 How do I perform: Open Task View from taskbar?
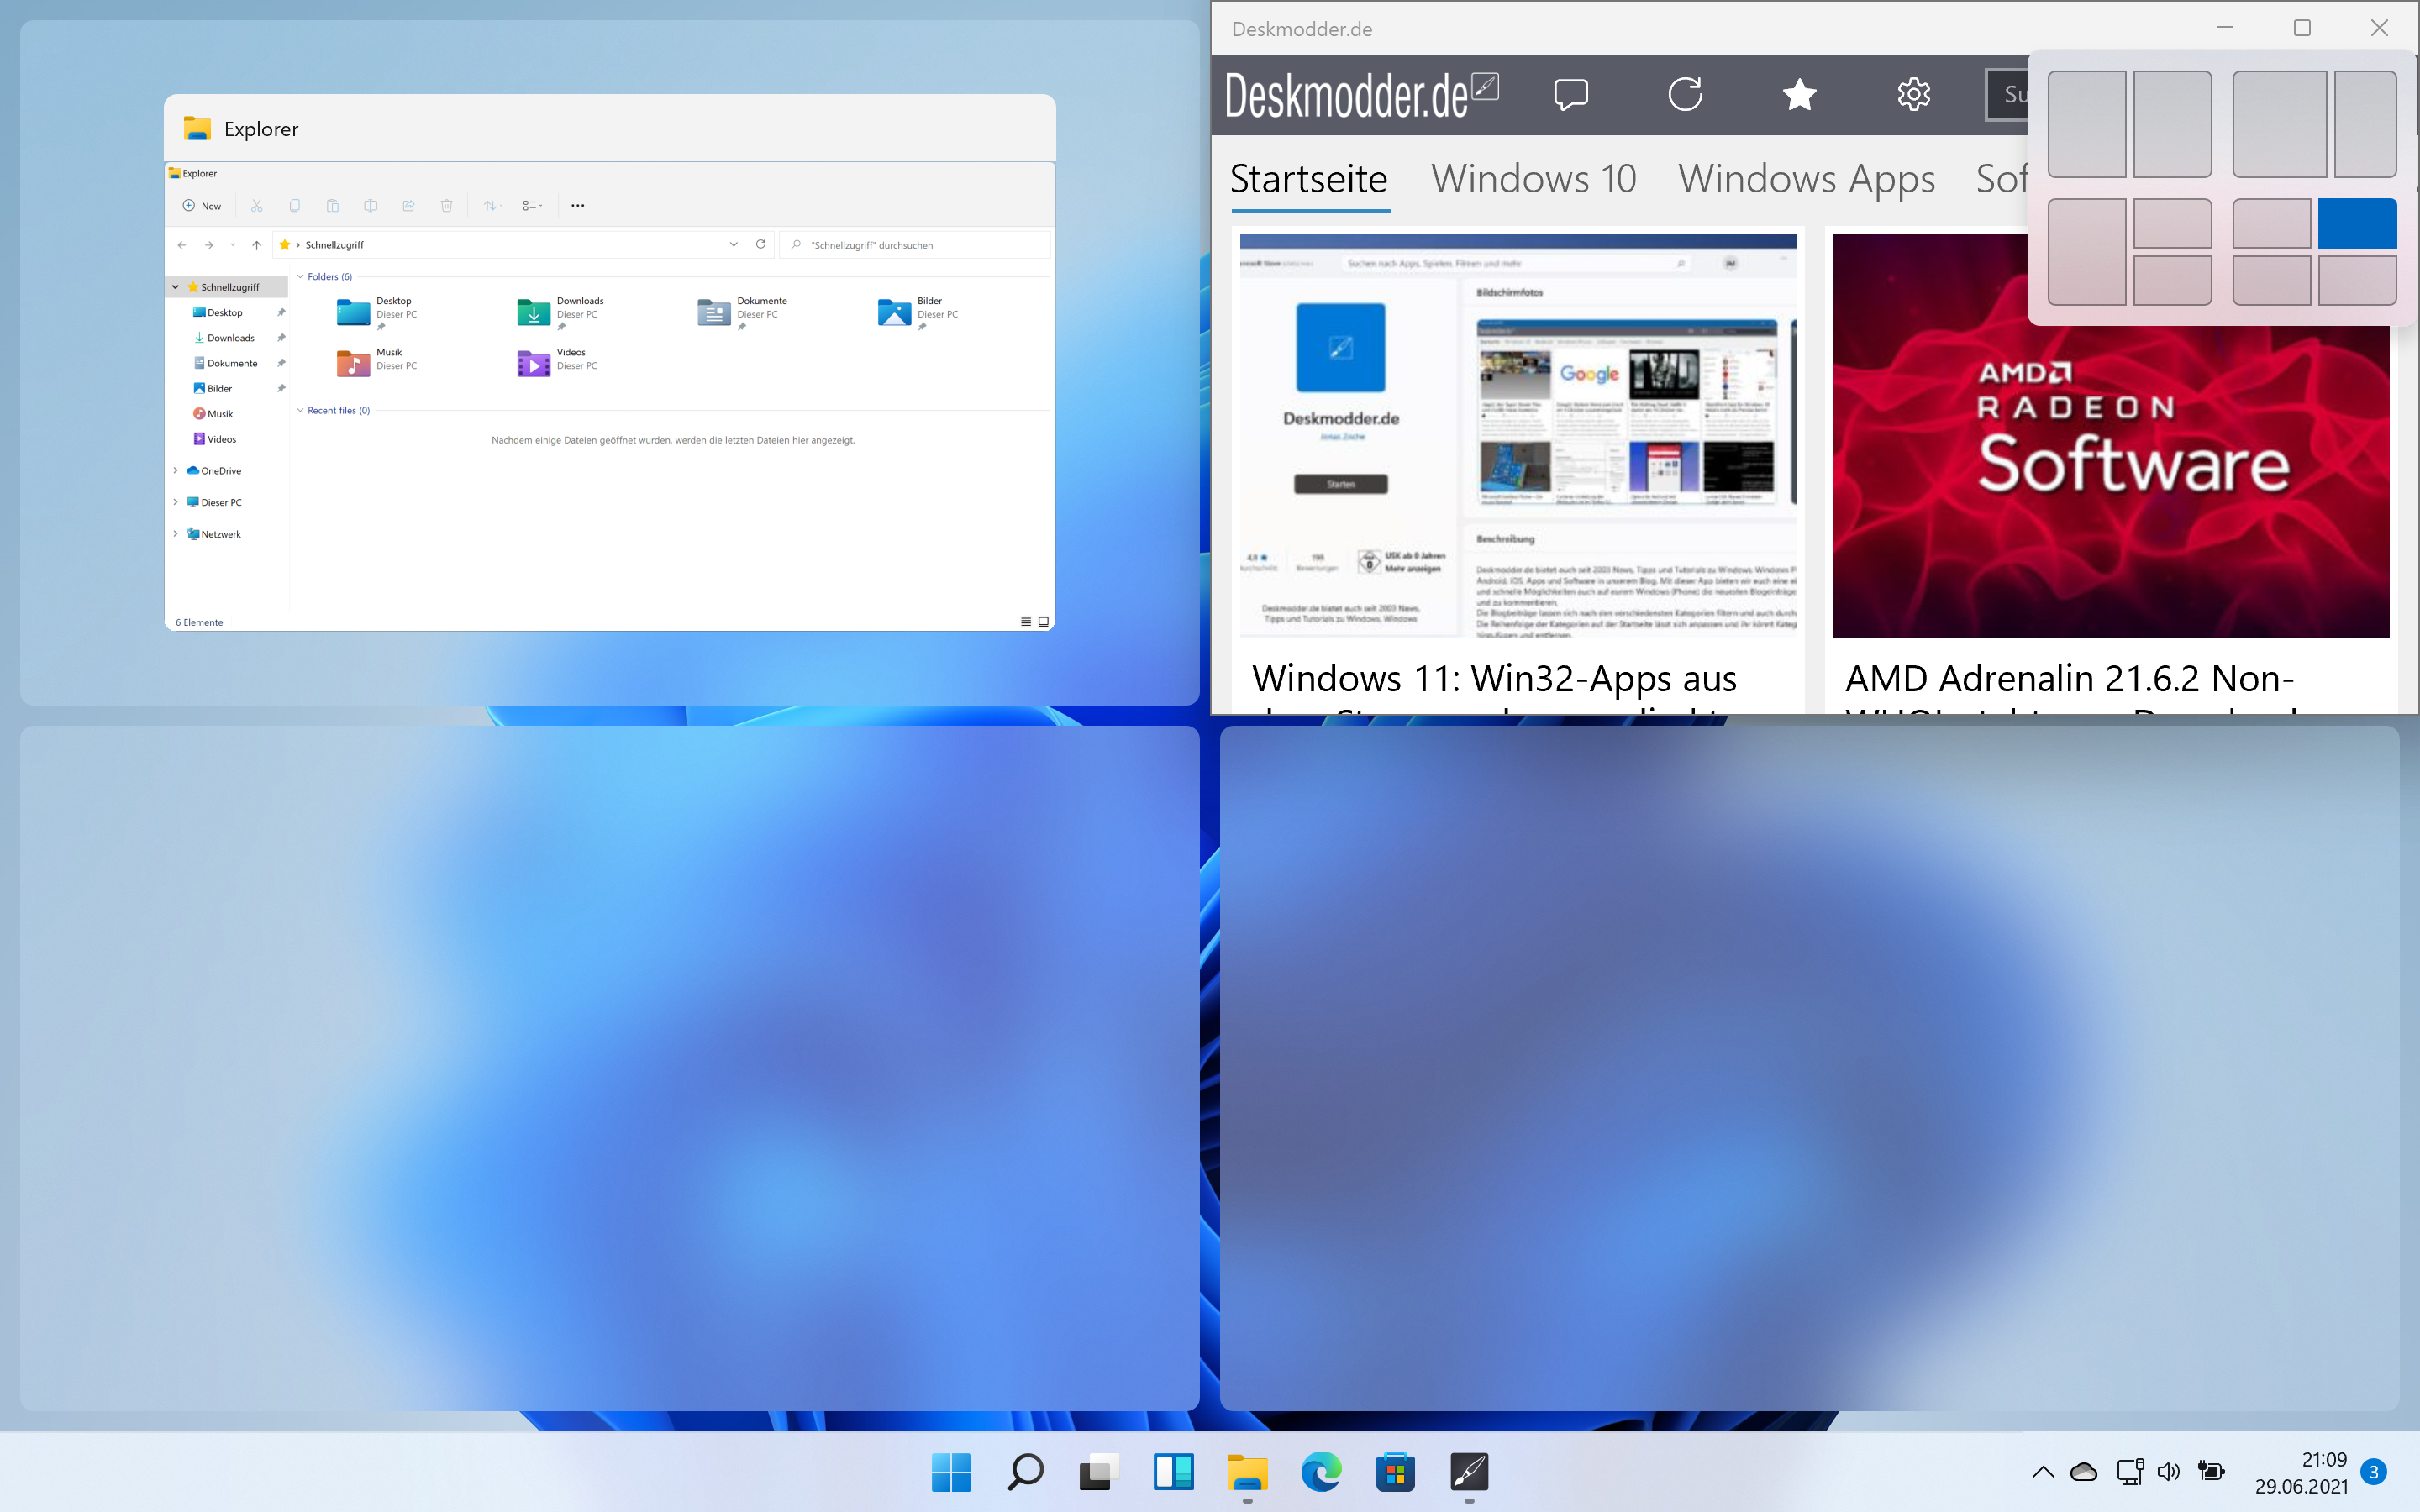1099,1472
